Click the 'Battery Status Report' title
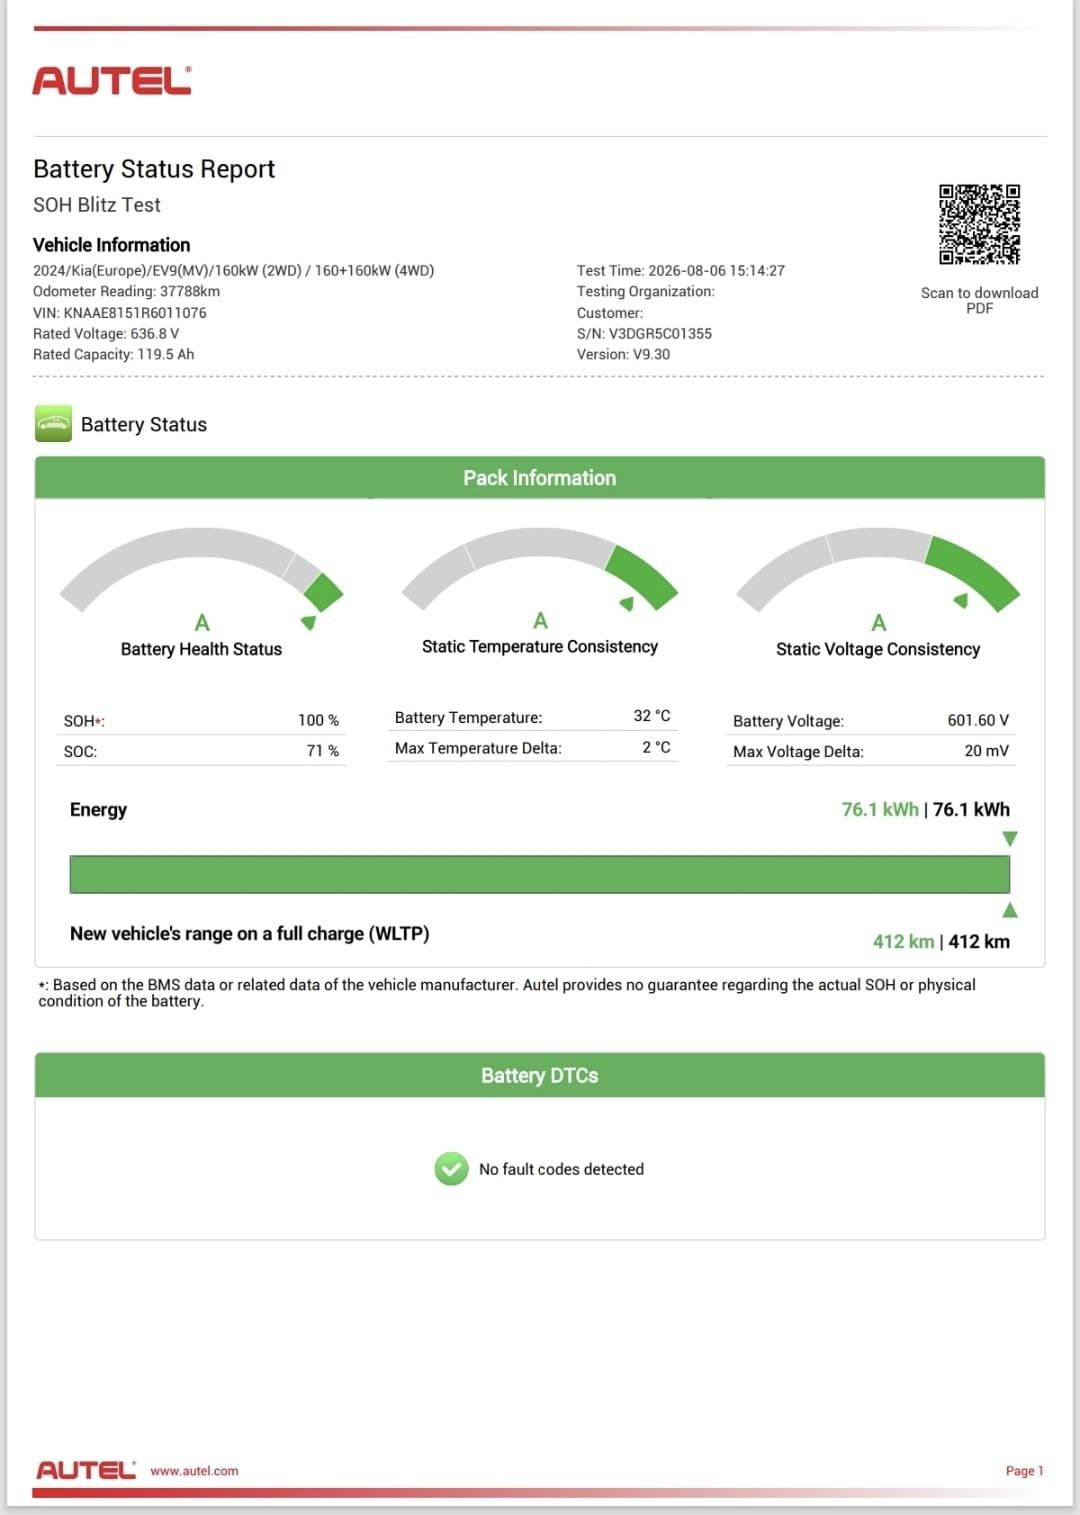 tap(154, 169)
